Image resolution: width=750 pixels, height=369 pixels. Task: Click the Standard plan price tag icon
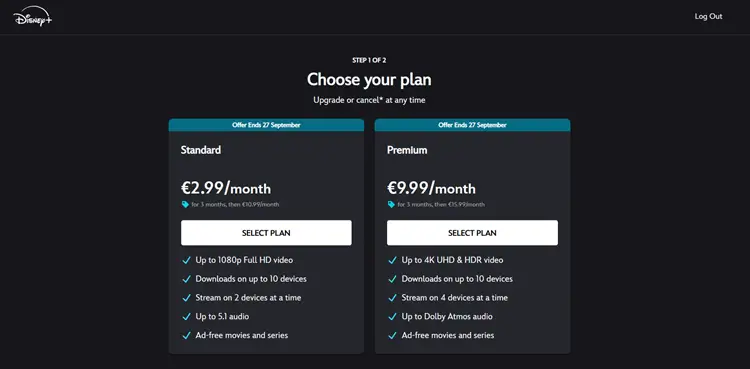pyautogui.click(x=185, y=204)
